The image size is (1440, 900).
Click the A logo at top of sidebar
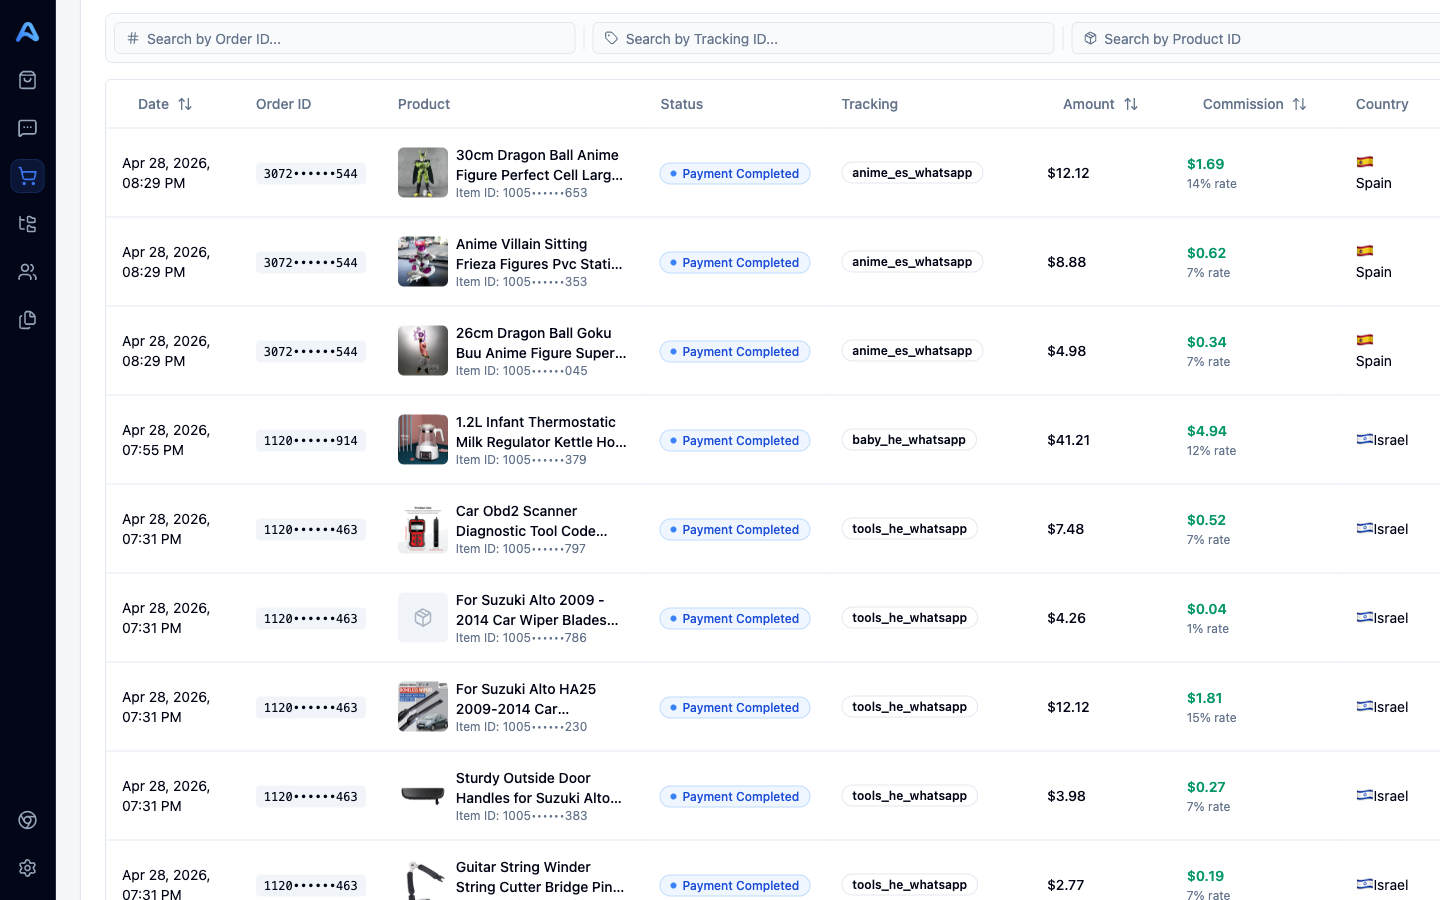[27, 31]
